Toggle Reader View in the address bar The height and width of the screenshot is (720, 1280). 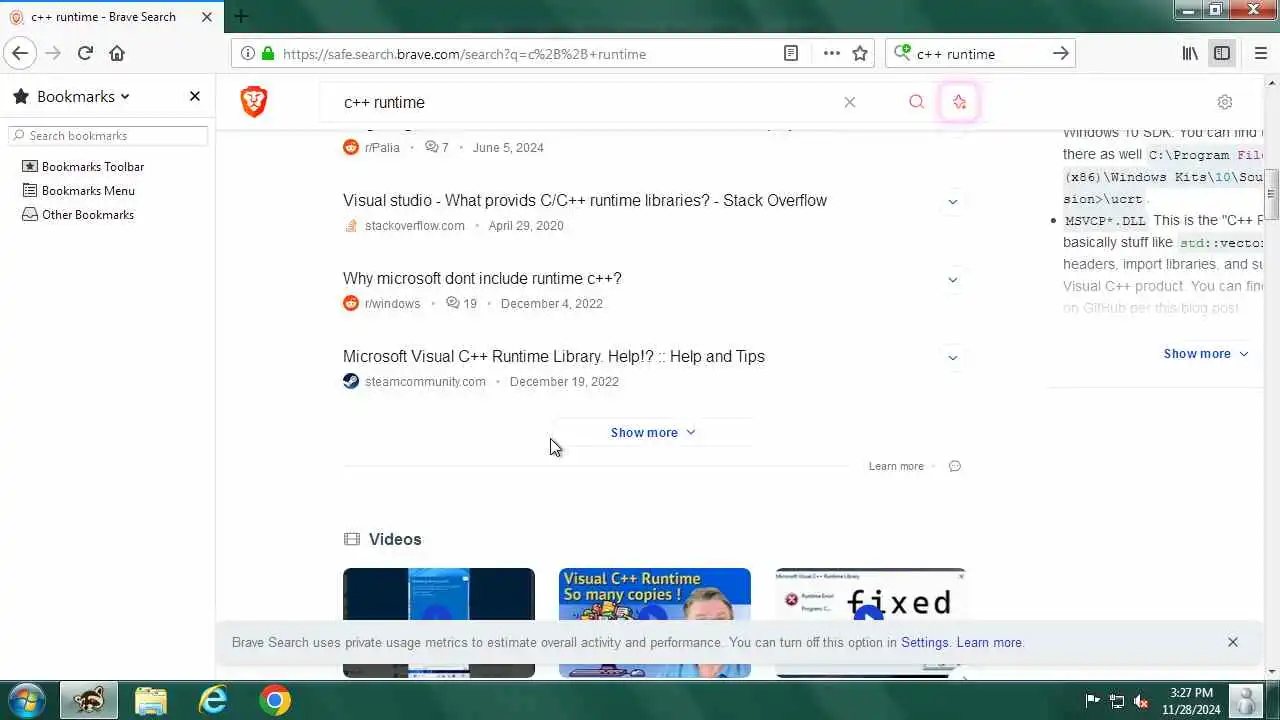coord(790,53)
